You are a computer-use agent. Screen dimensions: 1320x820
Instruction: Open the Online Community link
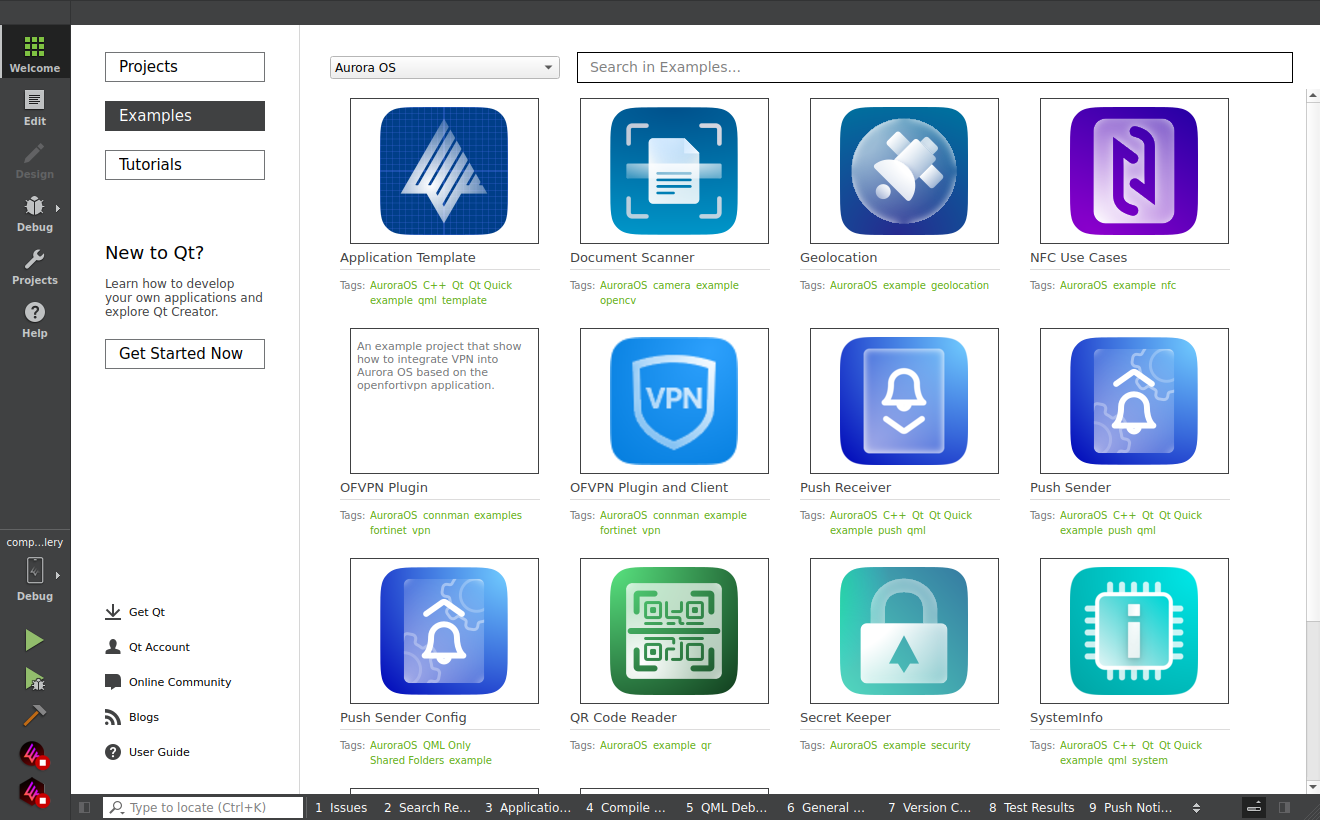tap(179, 682)
